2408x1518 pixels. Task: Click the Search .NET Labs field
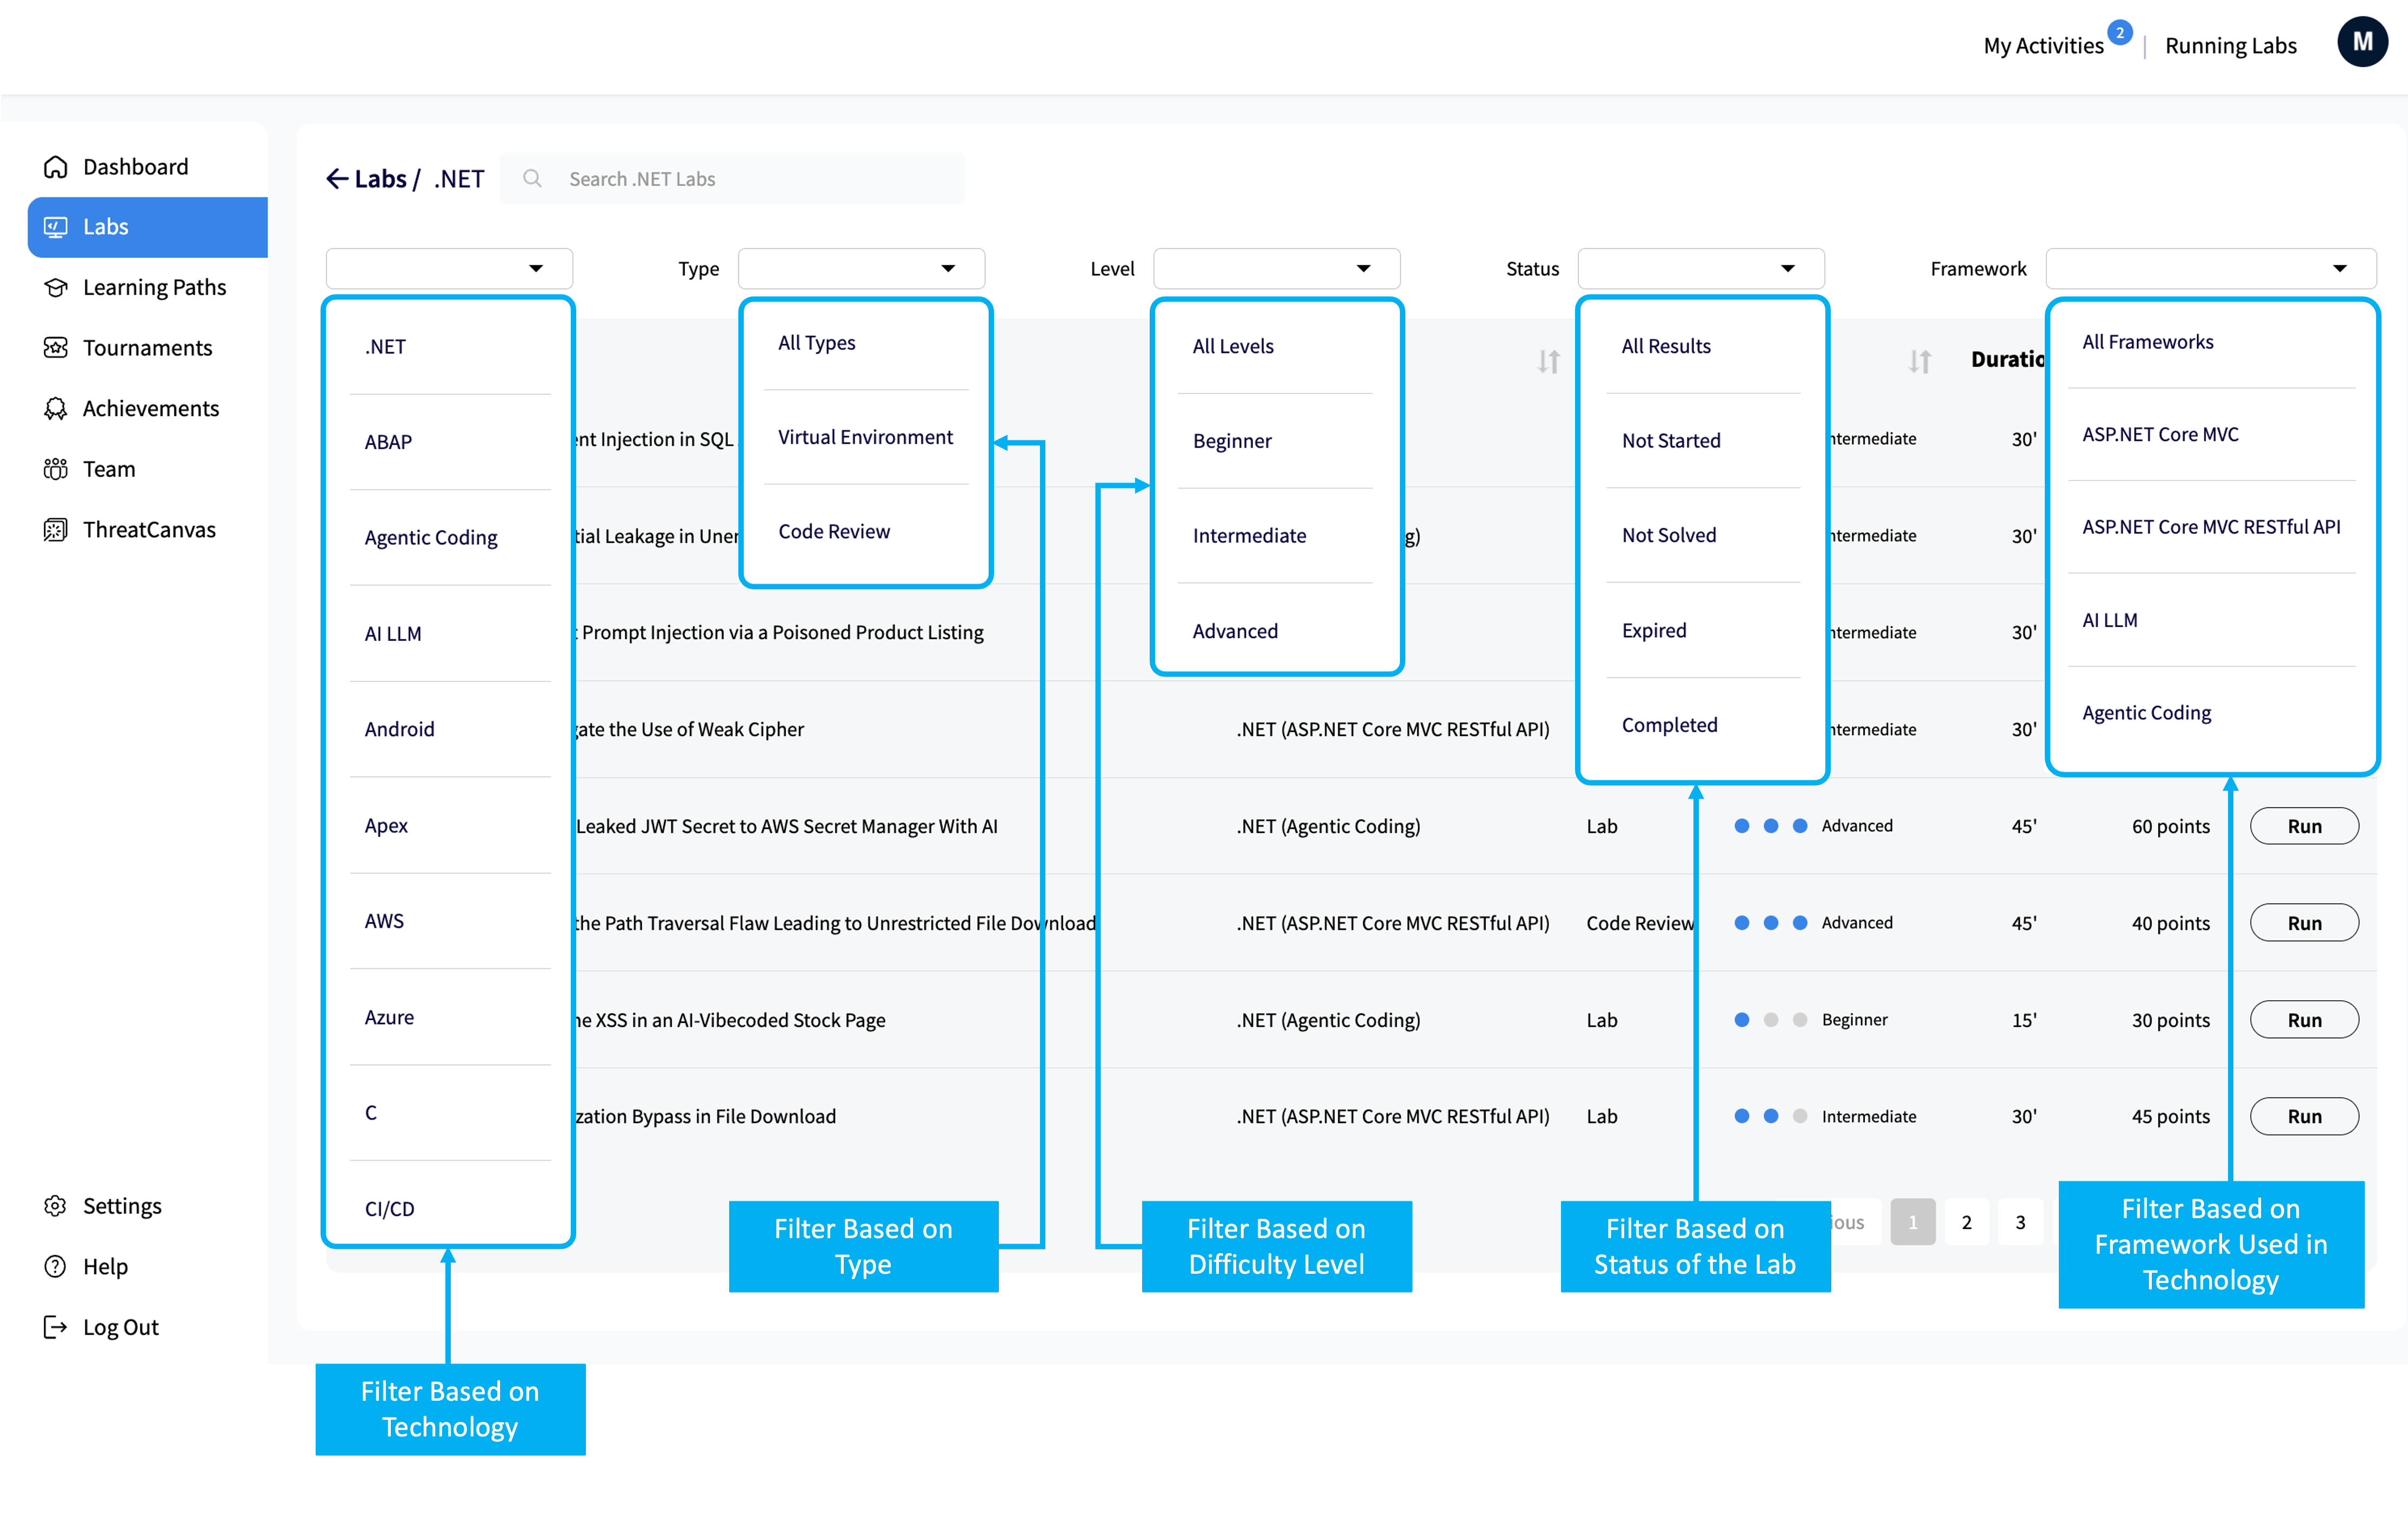[x=732, y=179]
